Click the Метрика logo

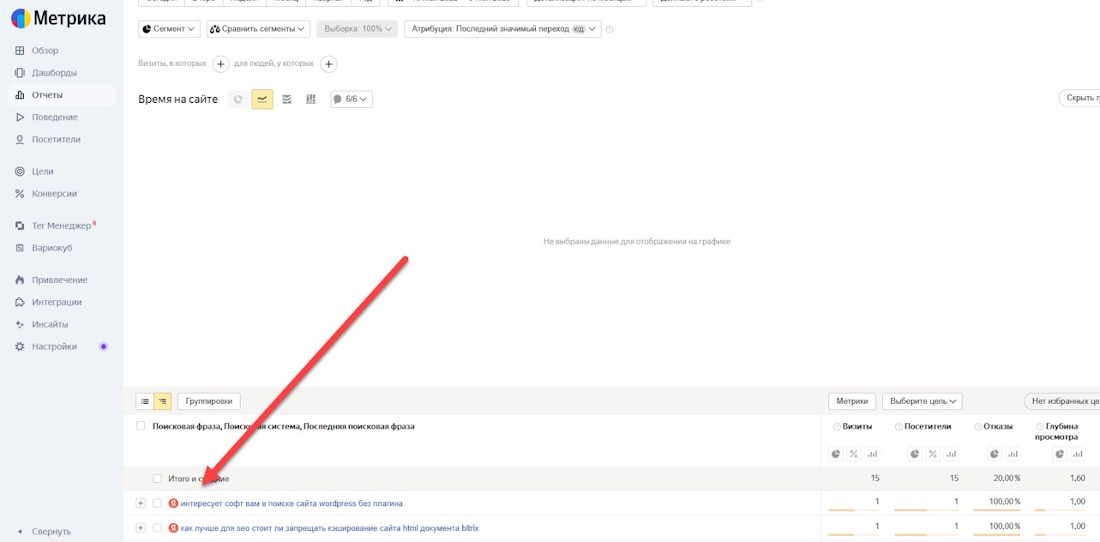[x=58, y=17]
